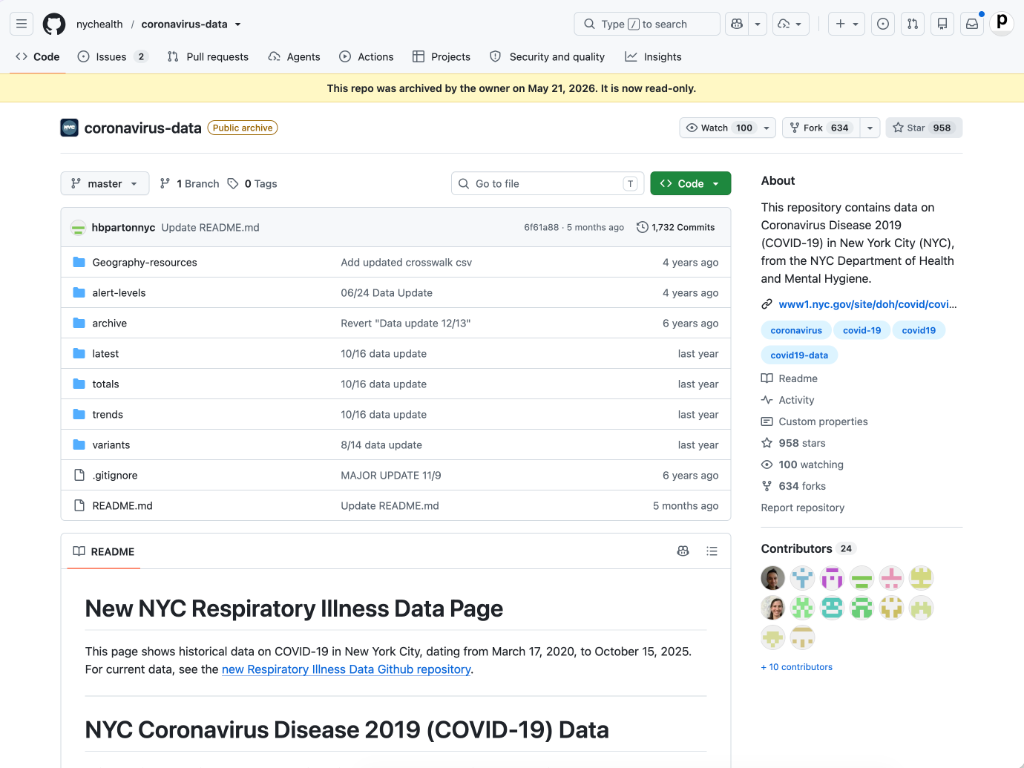This screenshot has height=768, width=1024.
Task: Expand the coronavirus-data breadcrumb dropdown
Action: pyautogui.click(x=238, y=24)
